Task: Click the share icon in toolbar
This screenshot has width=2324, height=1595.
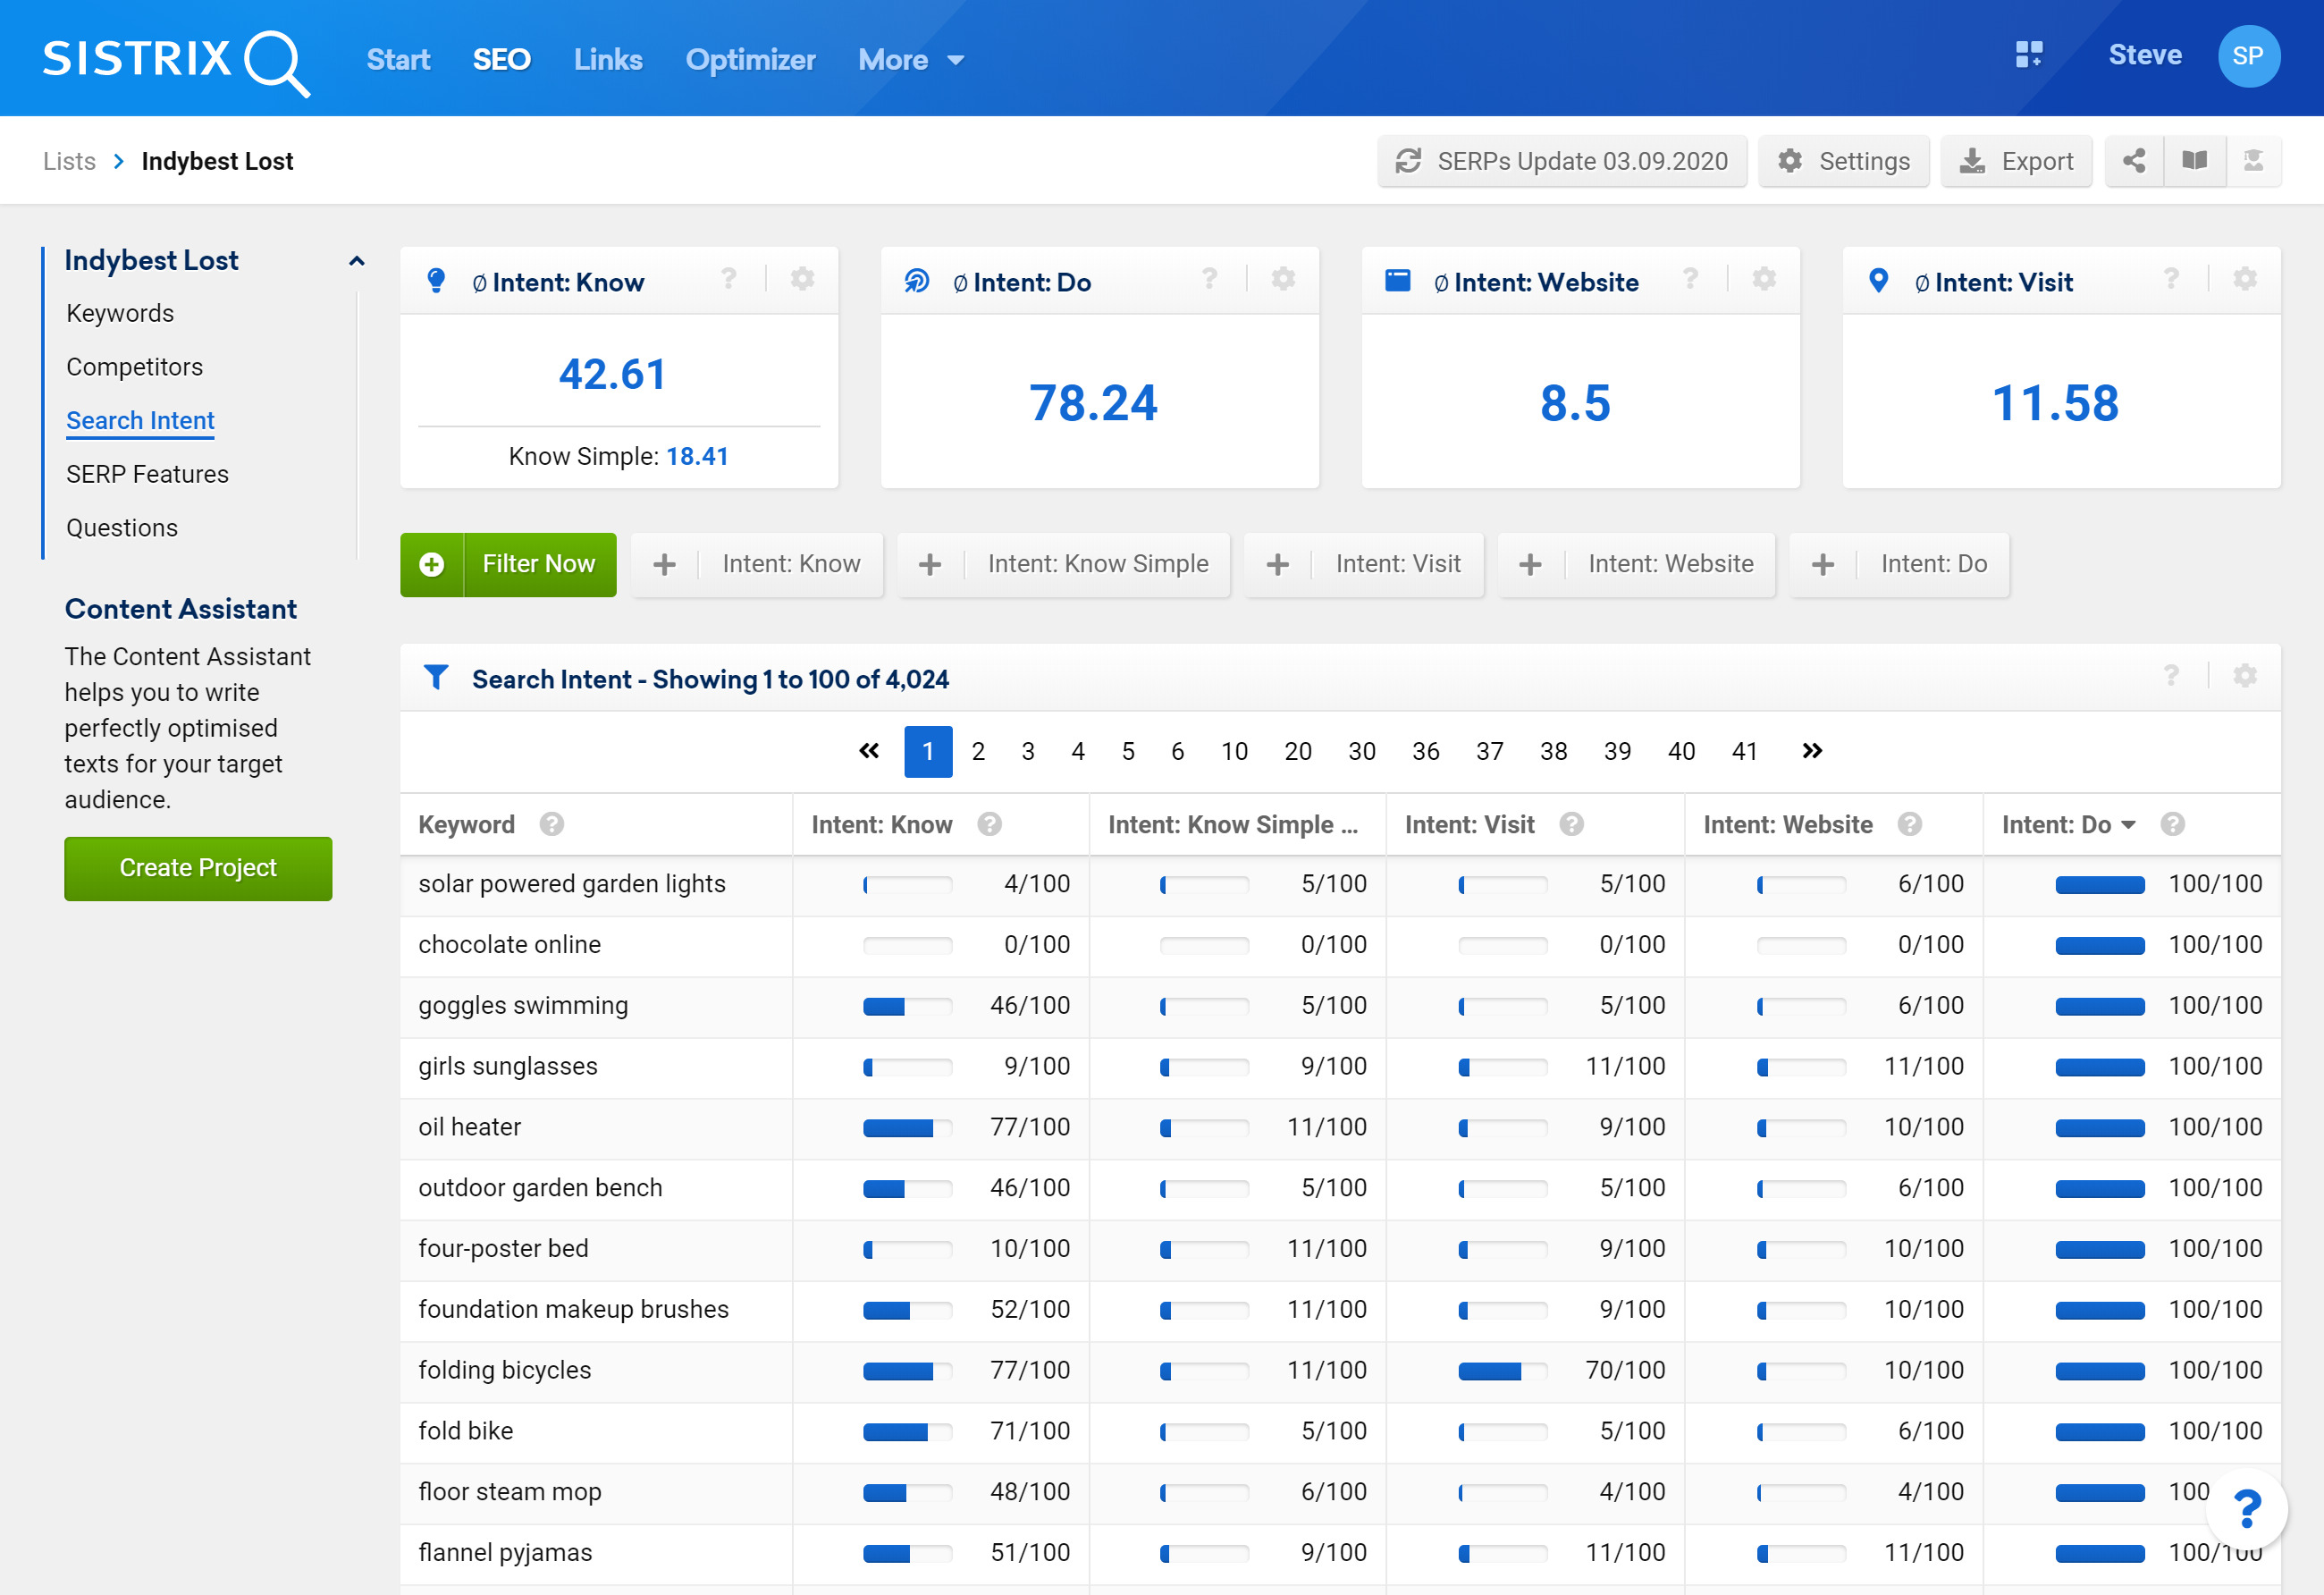Action: coord(2133,161)
